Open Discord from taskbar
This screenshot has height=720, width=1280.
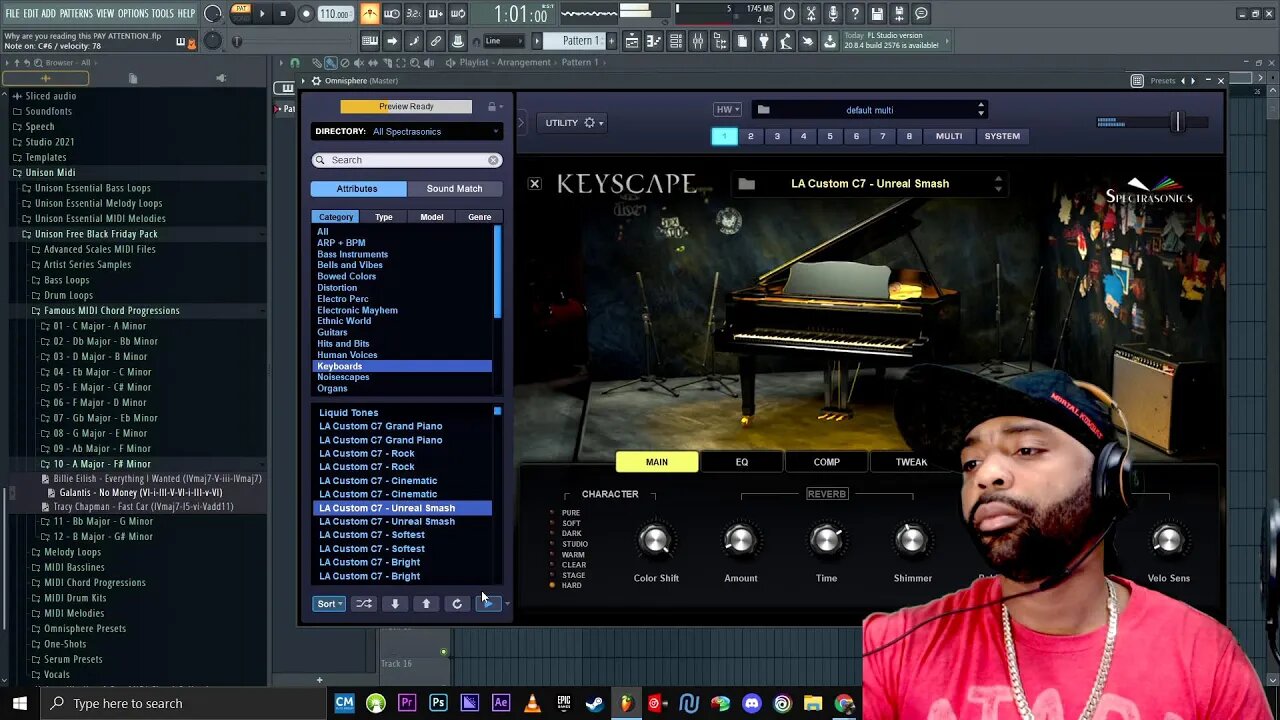752,703
